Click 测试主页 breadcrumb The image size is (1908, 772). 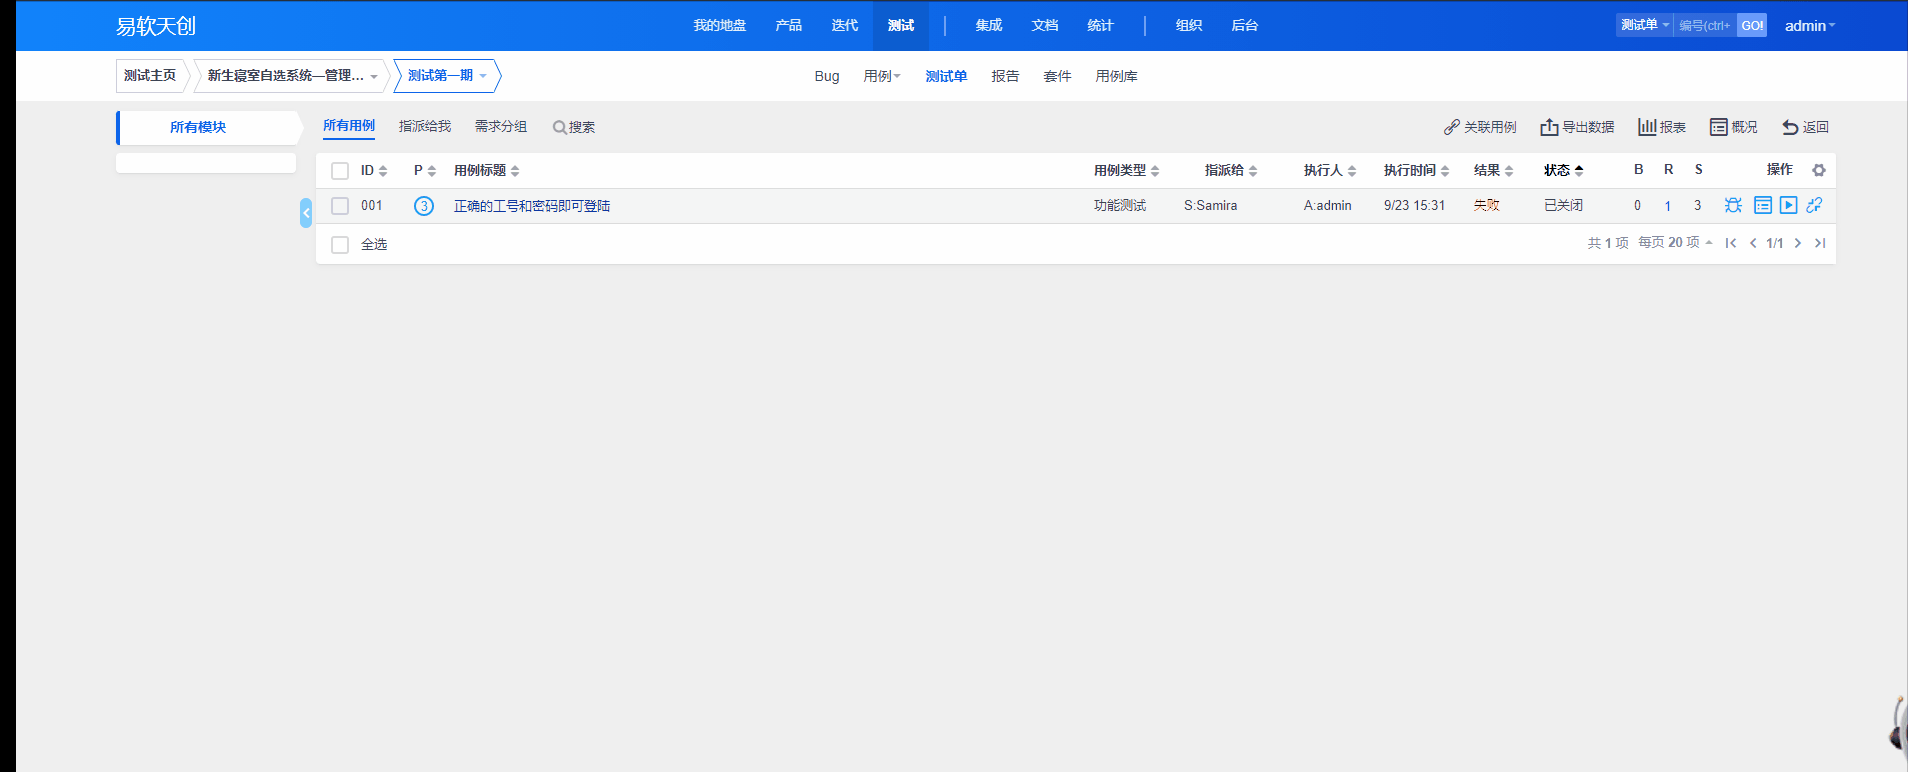coord(150,76)
